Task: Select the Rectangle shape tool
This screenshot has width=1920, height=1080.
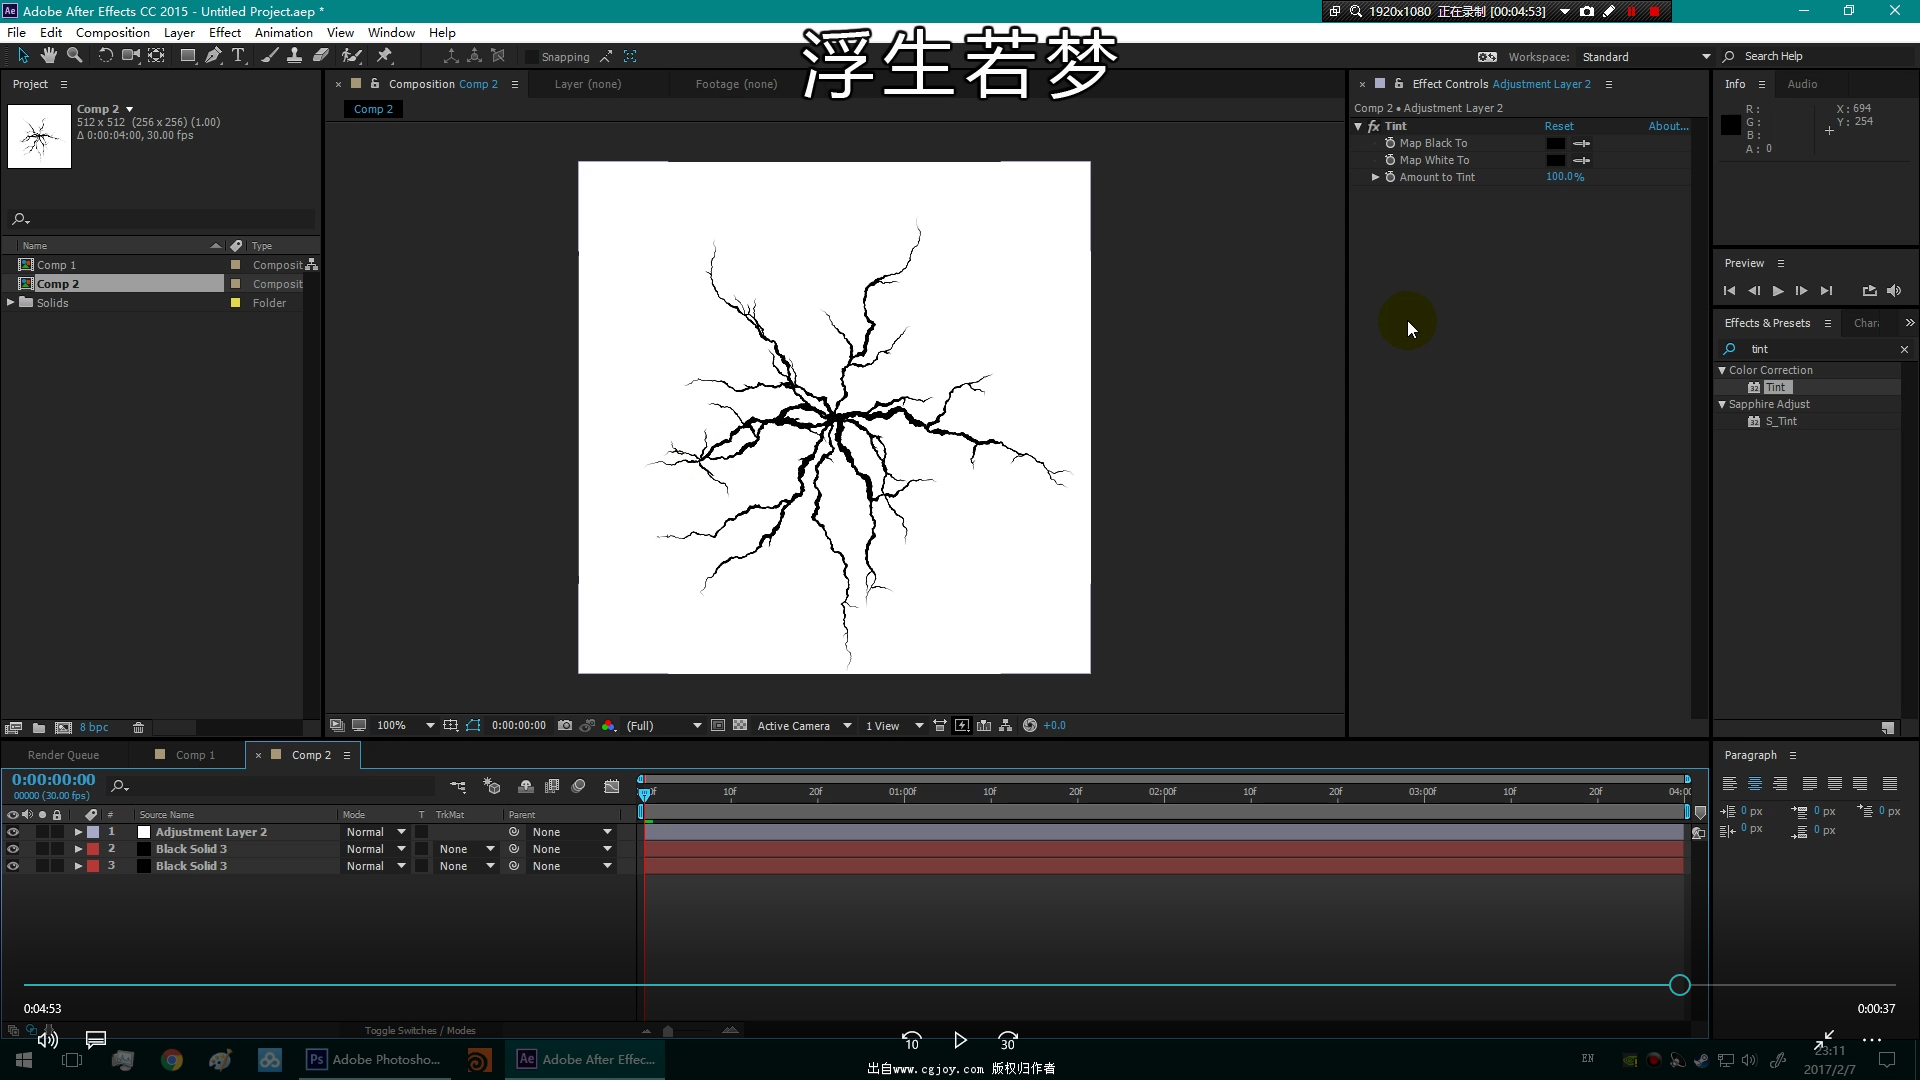Action: (187, 56)
